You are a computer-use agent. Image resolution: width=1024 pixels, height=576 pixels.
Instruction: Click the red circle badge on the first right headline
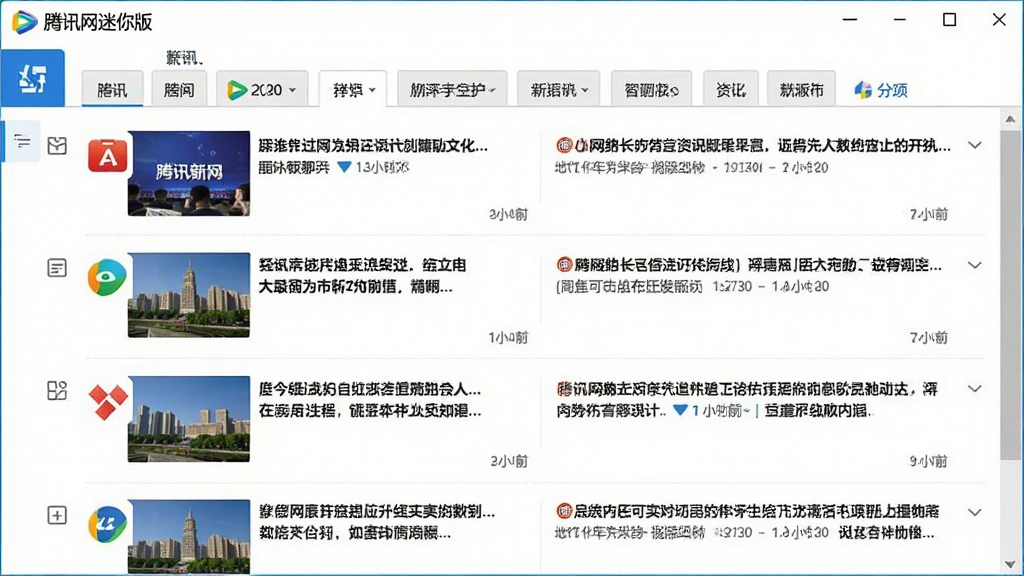click(564, 145)
